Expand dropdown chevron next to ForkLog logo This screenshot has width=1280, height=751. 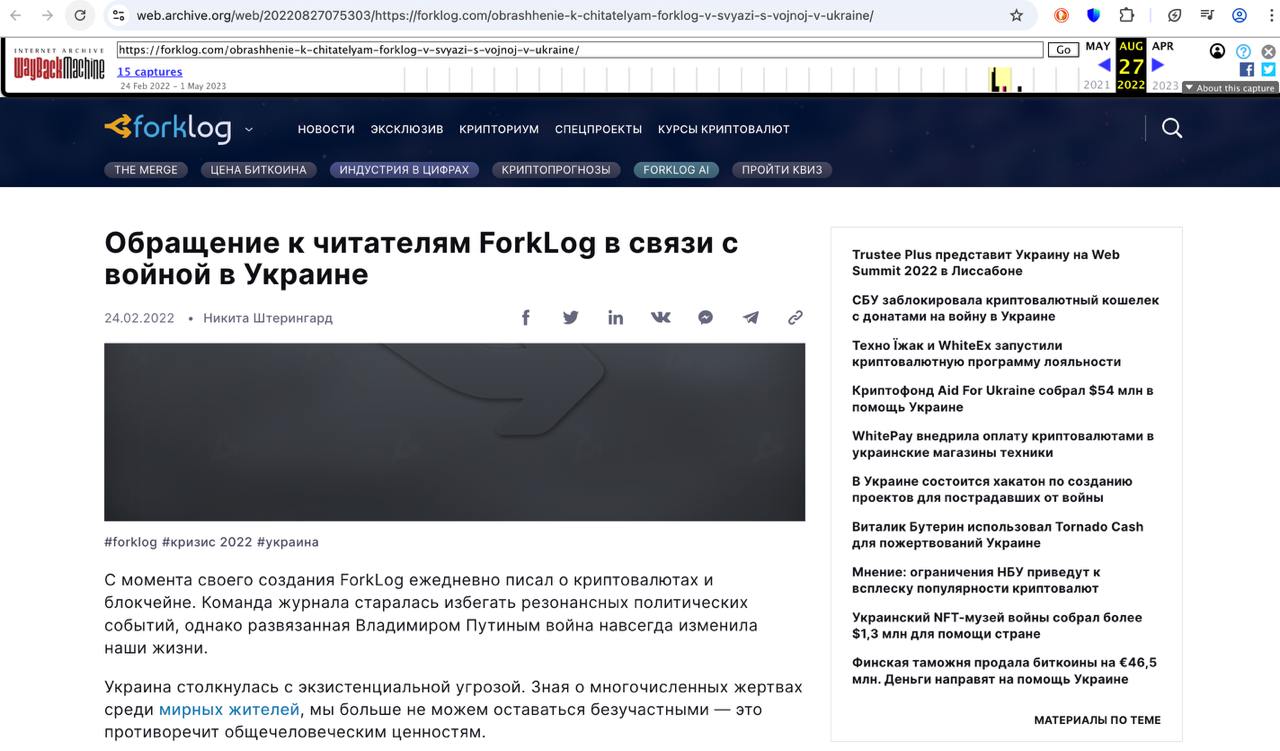tap(249, 129)
